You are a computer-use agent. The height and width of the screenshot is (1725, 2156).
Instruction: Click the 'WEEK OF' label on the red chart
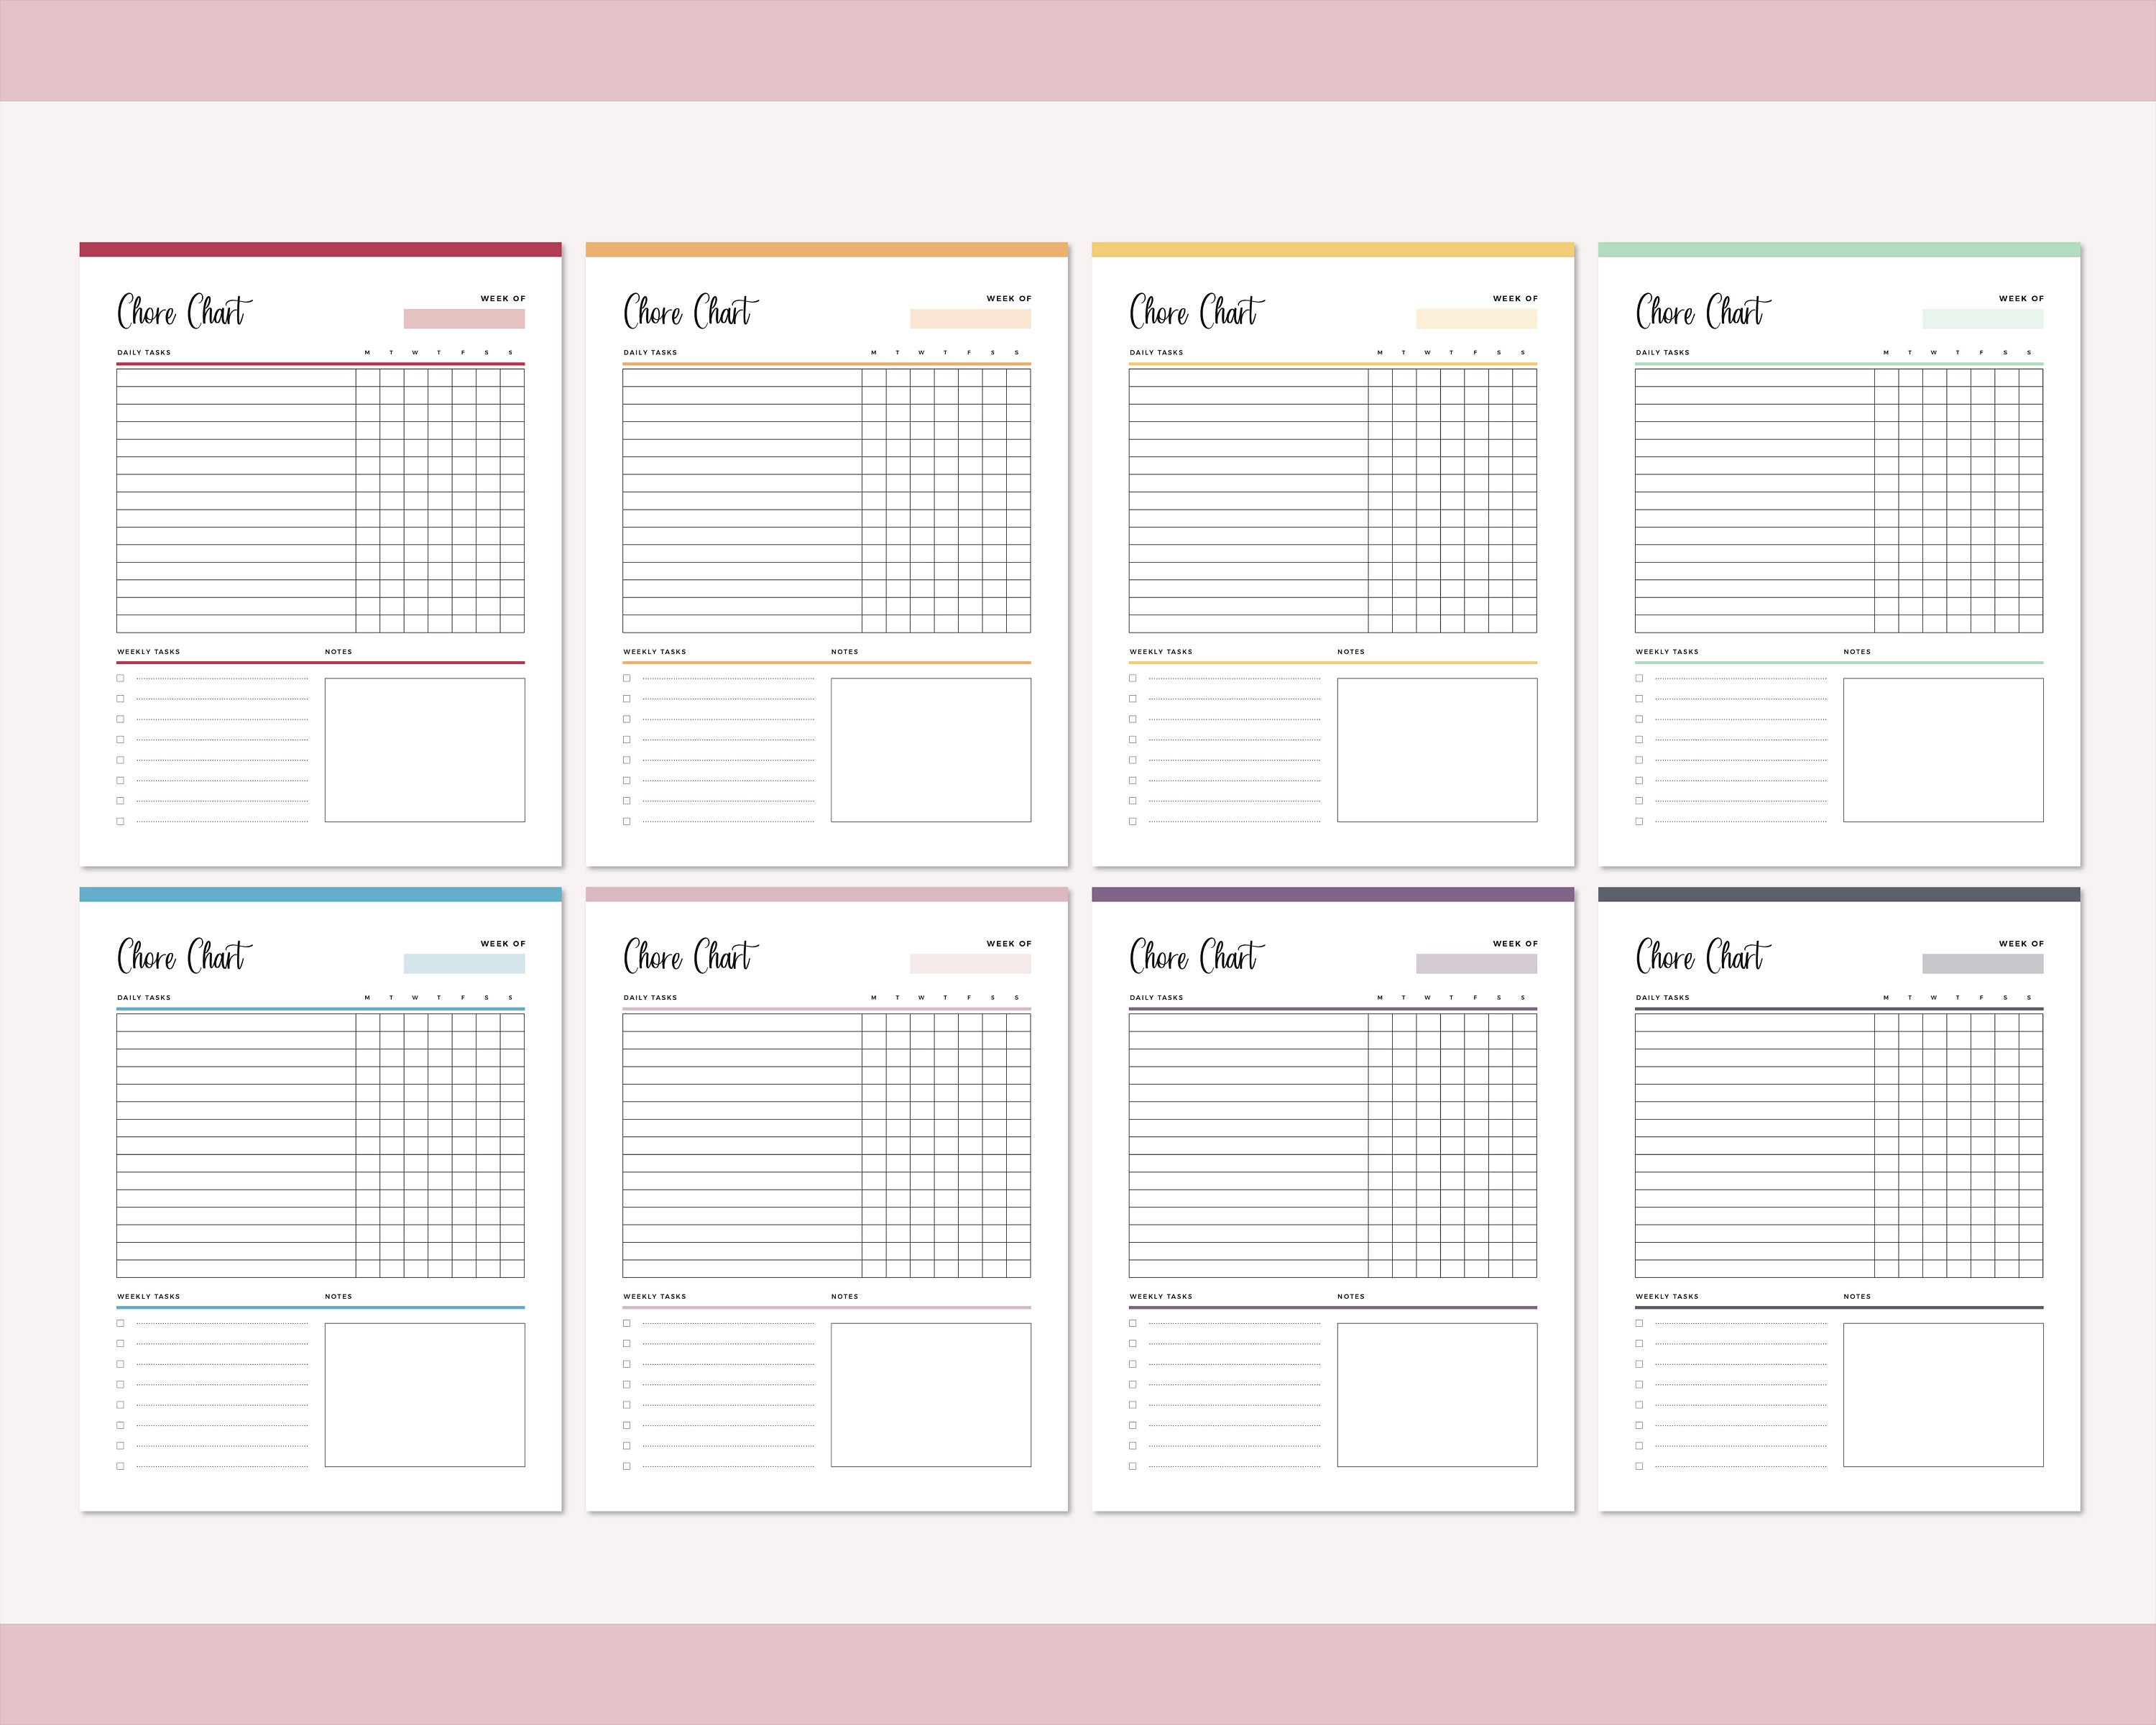point(503,298)
